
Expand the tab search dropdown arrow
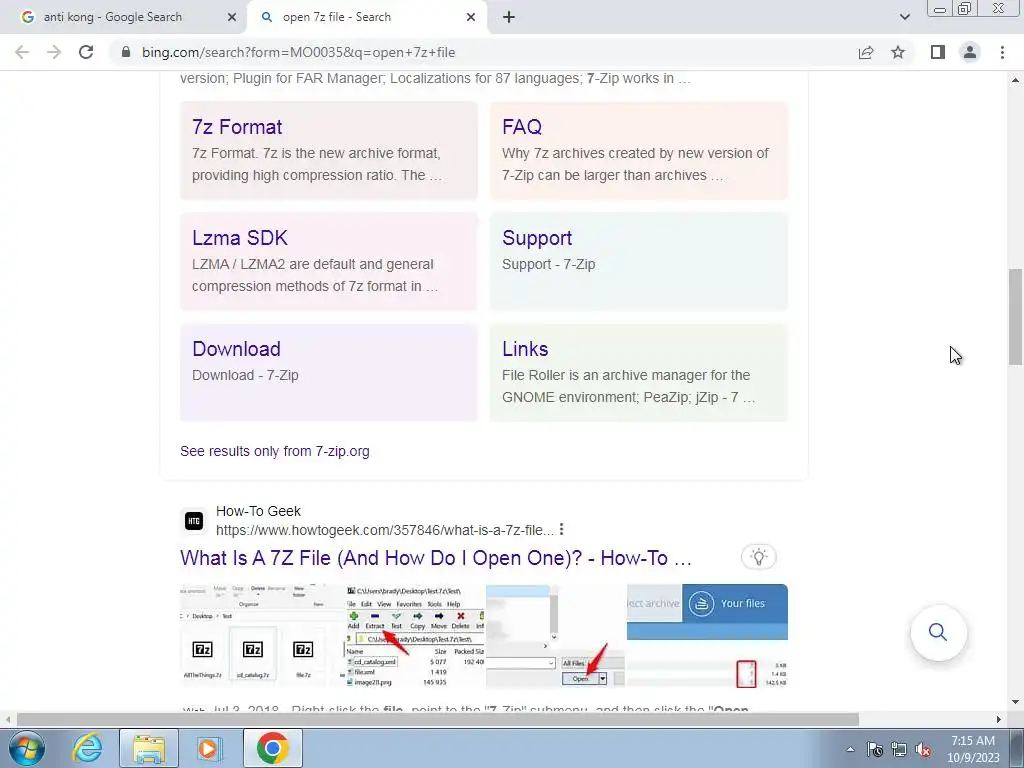pos(904,17)
